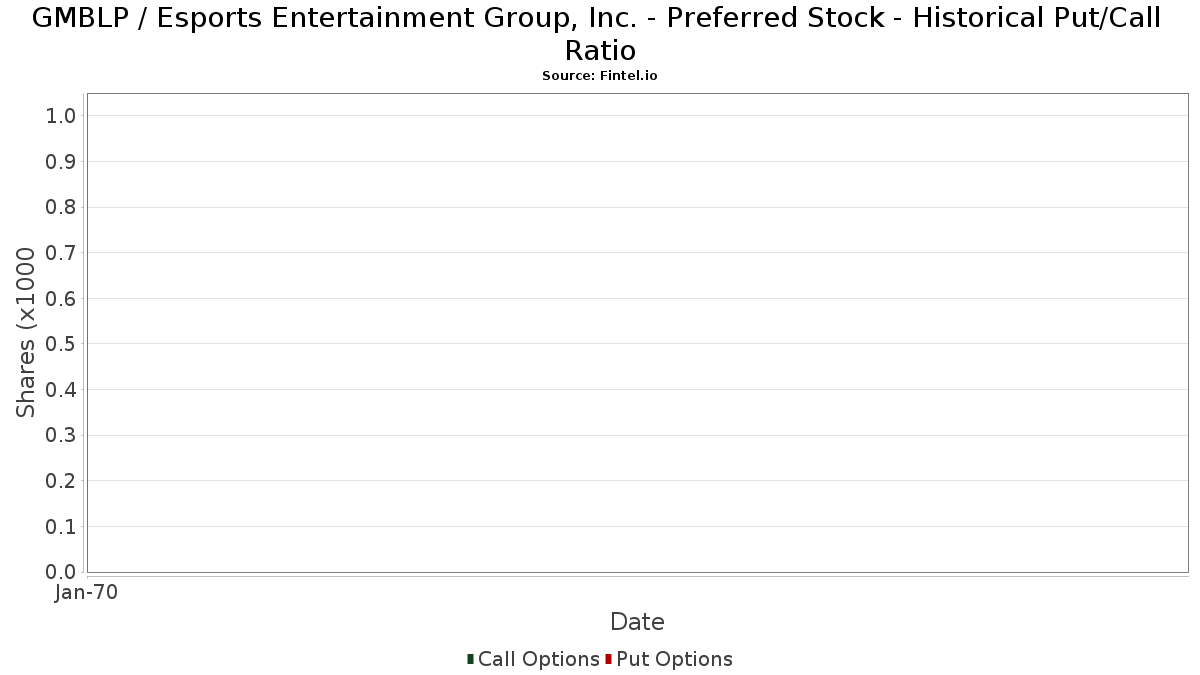Click the 0.2 y-axis tick label
1200x675 pixels.
[x=61, y=481]
